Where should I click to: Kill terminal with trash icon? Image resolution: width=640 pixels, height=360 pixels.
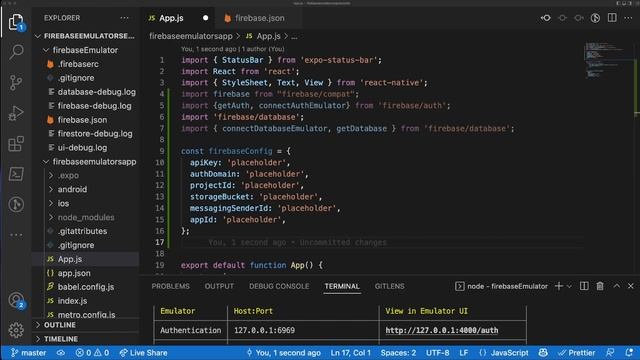[x=600, y=286]
